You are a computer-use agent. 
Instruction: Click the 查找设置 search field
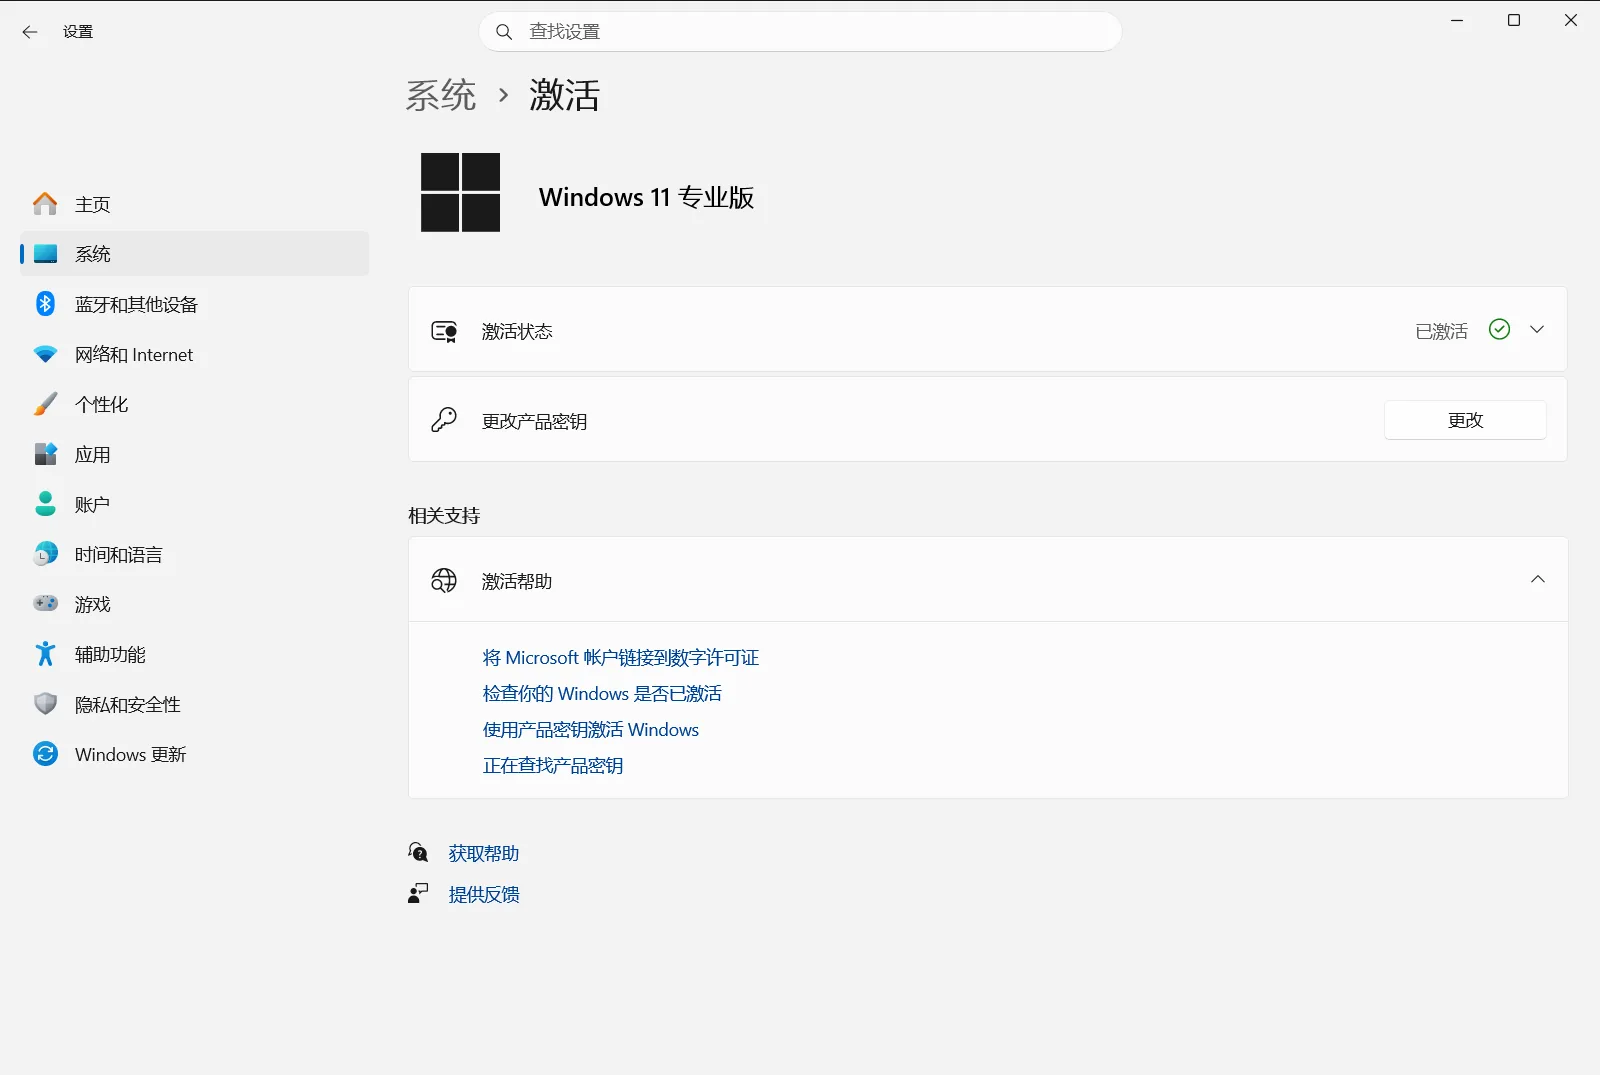click(800, 32)
